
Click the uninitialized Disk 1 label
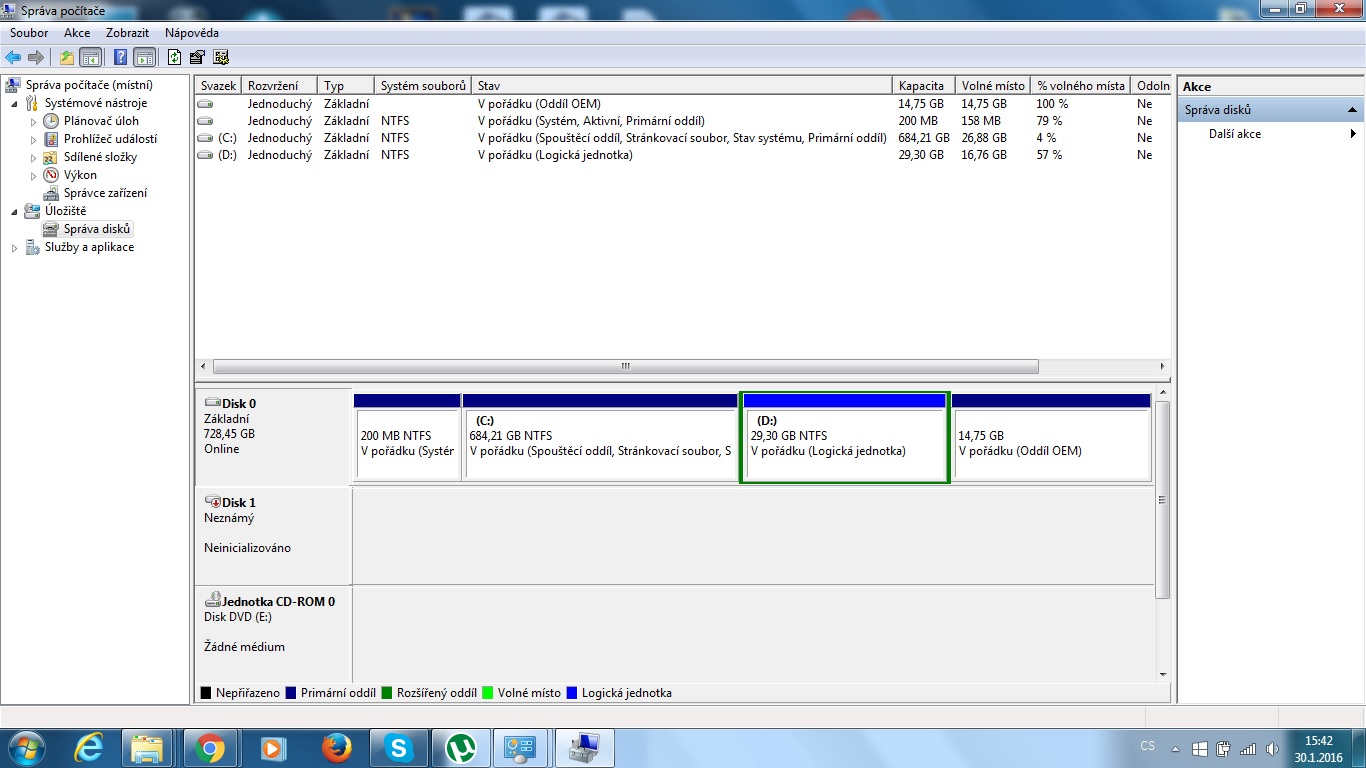coord(273,536)
